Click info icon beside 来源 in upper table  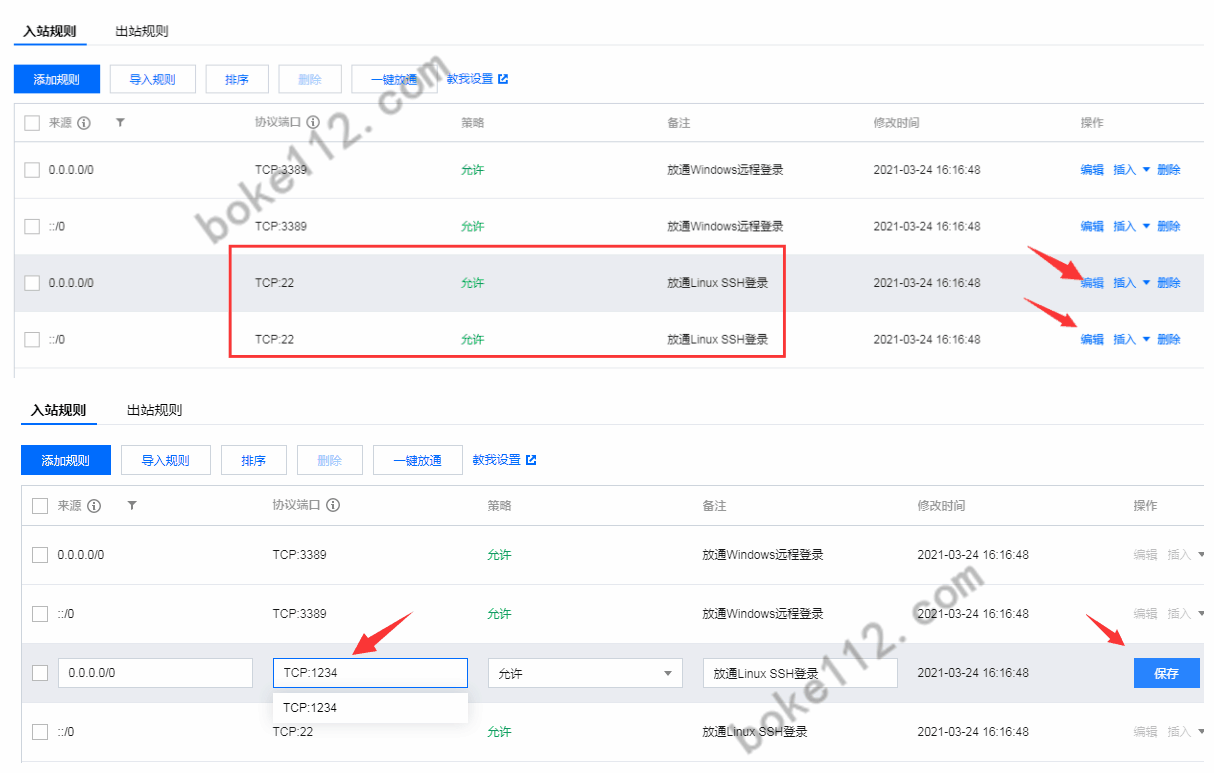(x=84, y=123)
